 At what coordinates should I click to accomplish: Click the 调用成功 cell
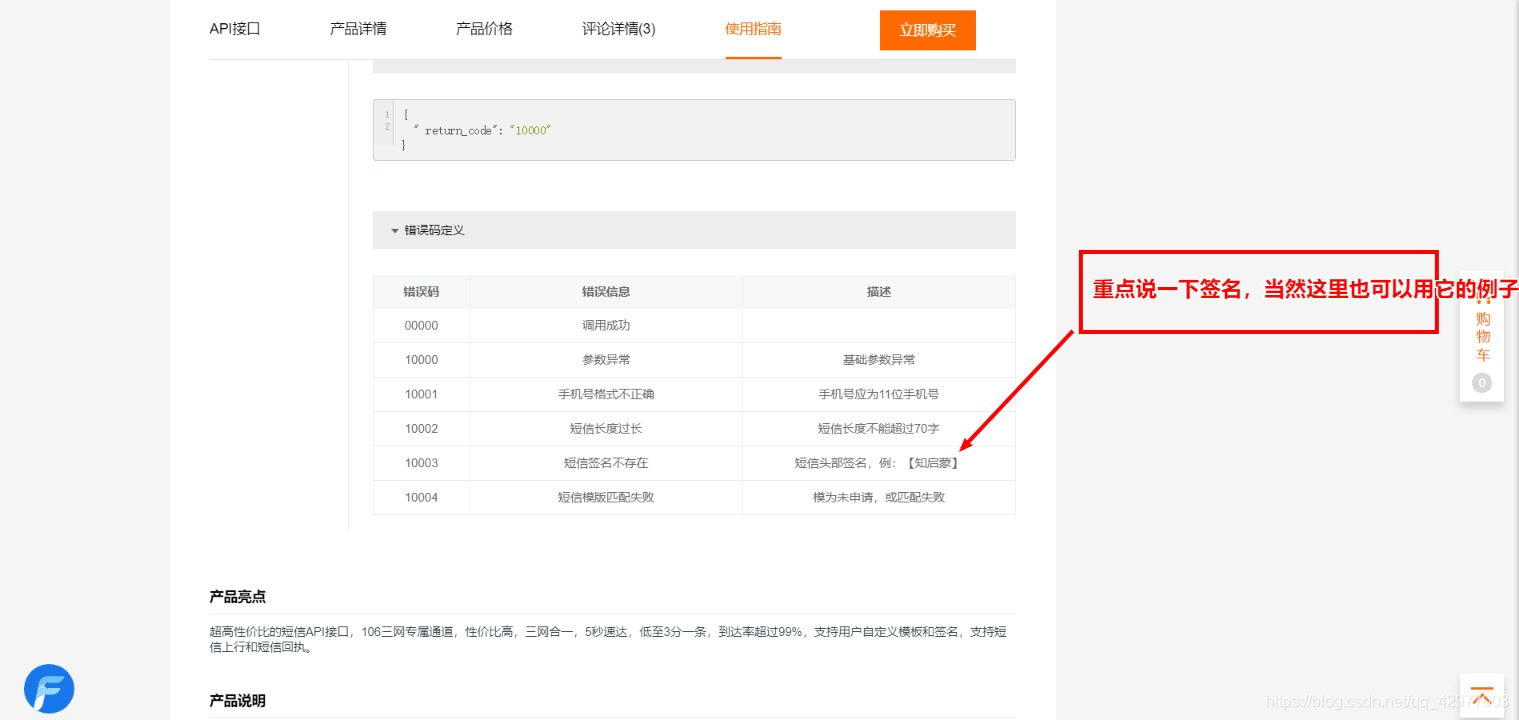(606, 326)
